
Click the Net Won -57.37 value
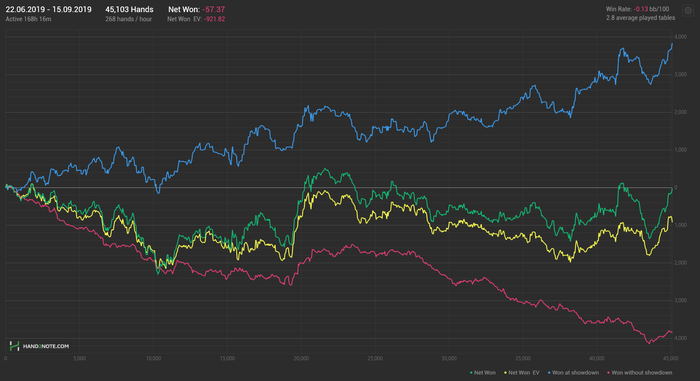pyautogui.click(x=213, y=9)
